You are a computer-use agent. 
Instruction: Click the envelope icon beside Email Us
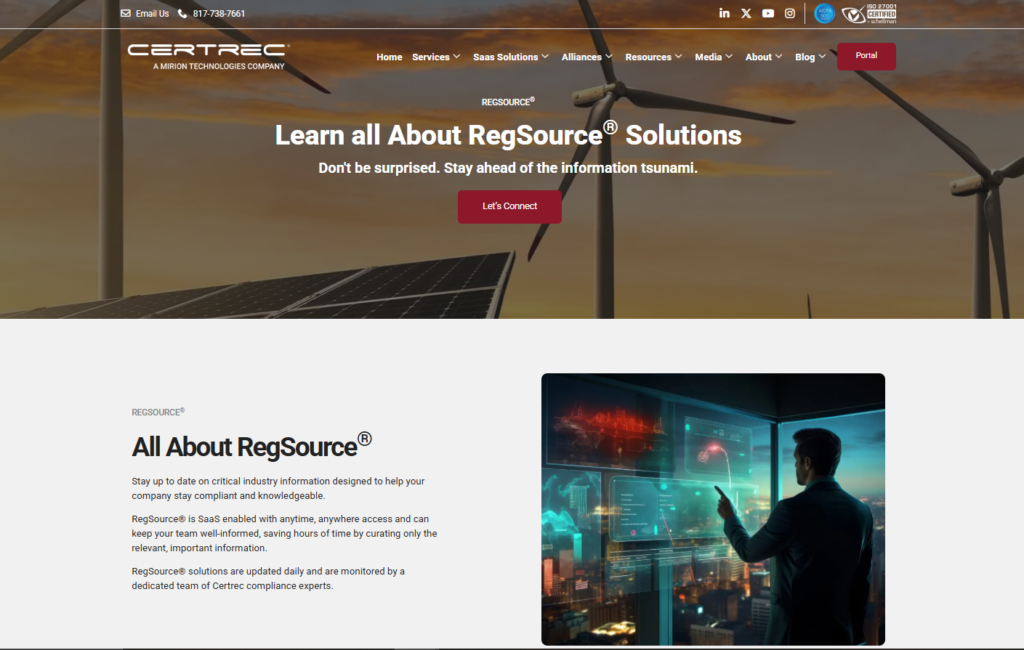click(x=125, y=13)
